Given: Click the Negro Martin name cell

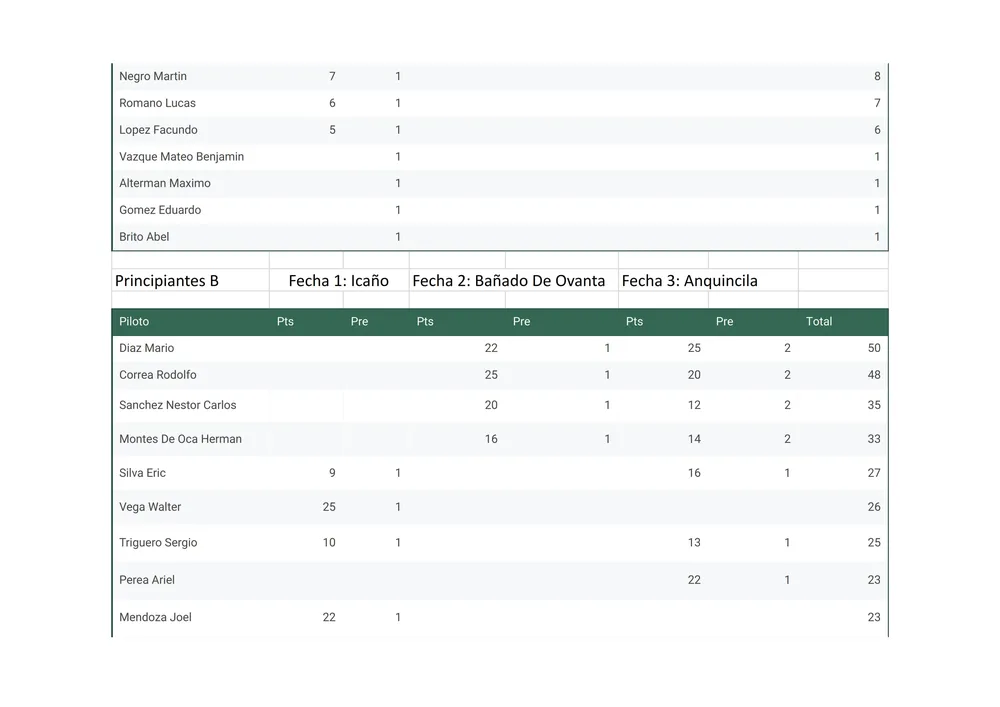Looking at the screenshot, I should (153, 76).
